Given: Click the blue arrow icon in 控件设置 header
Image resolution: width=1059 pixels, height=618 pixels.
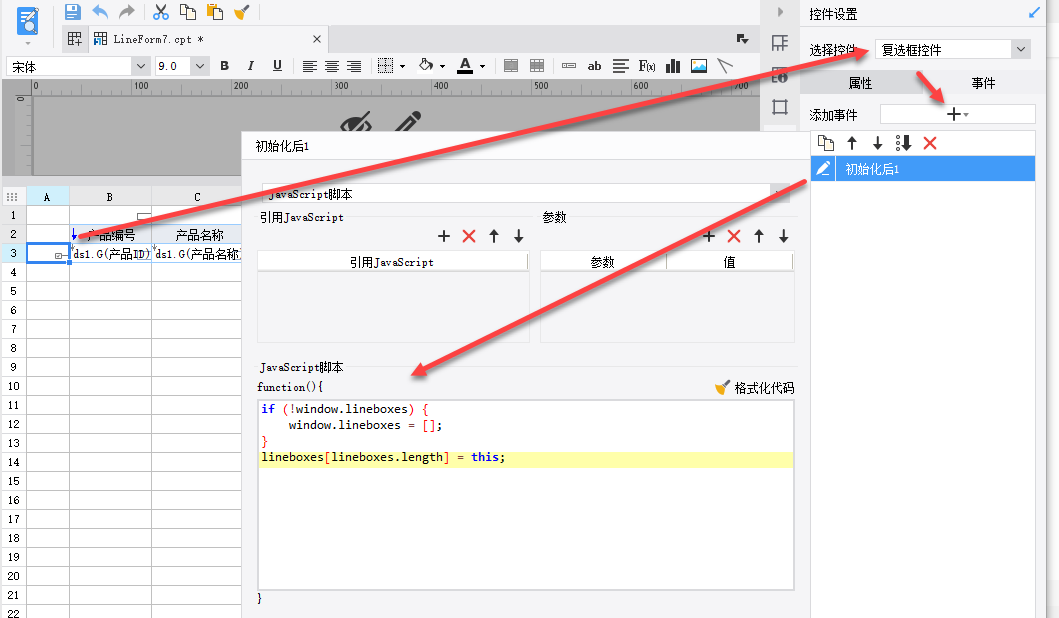Looking at the screenshot, I should tap(1034, 13).
